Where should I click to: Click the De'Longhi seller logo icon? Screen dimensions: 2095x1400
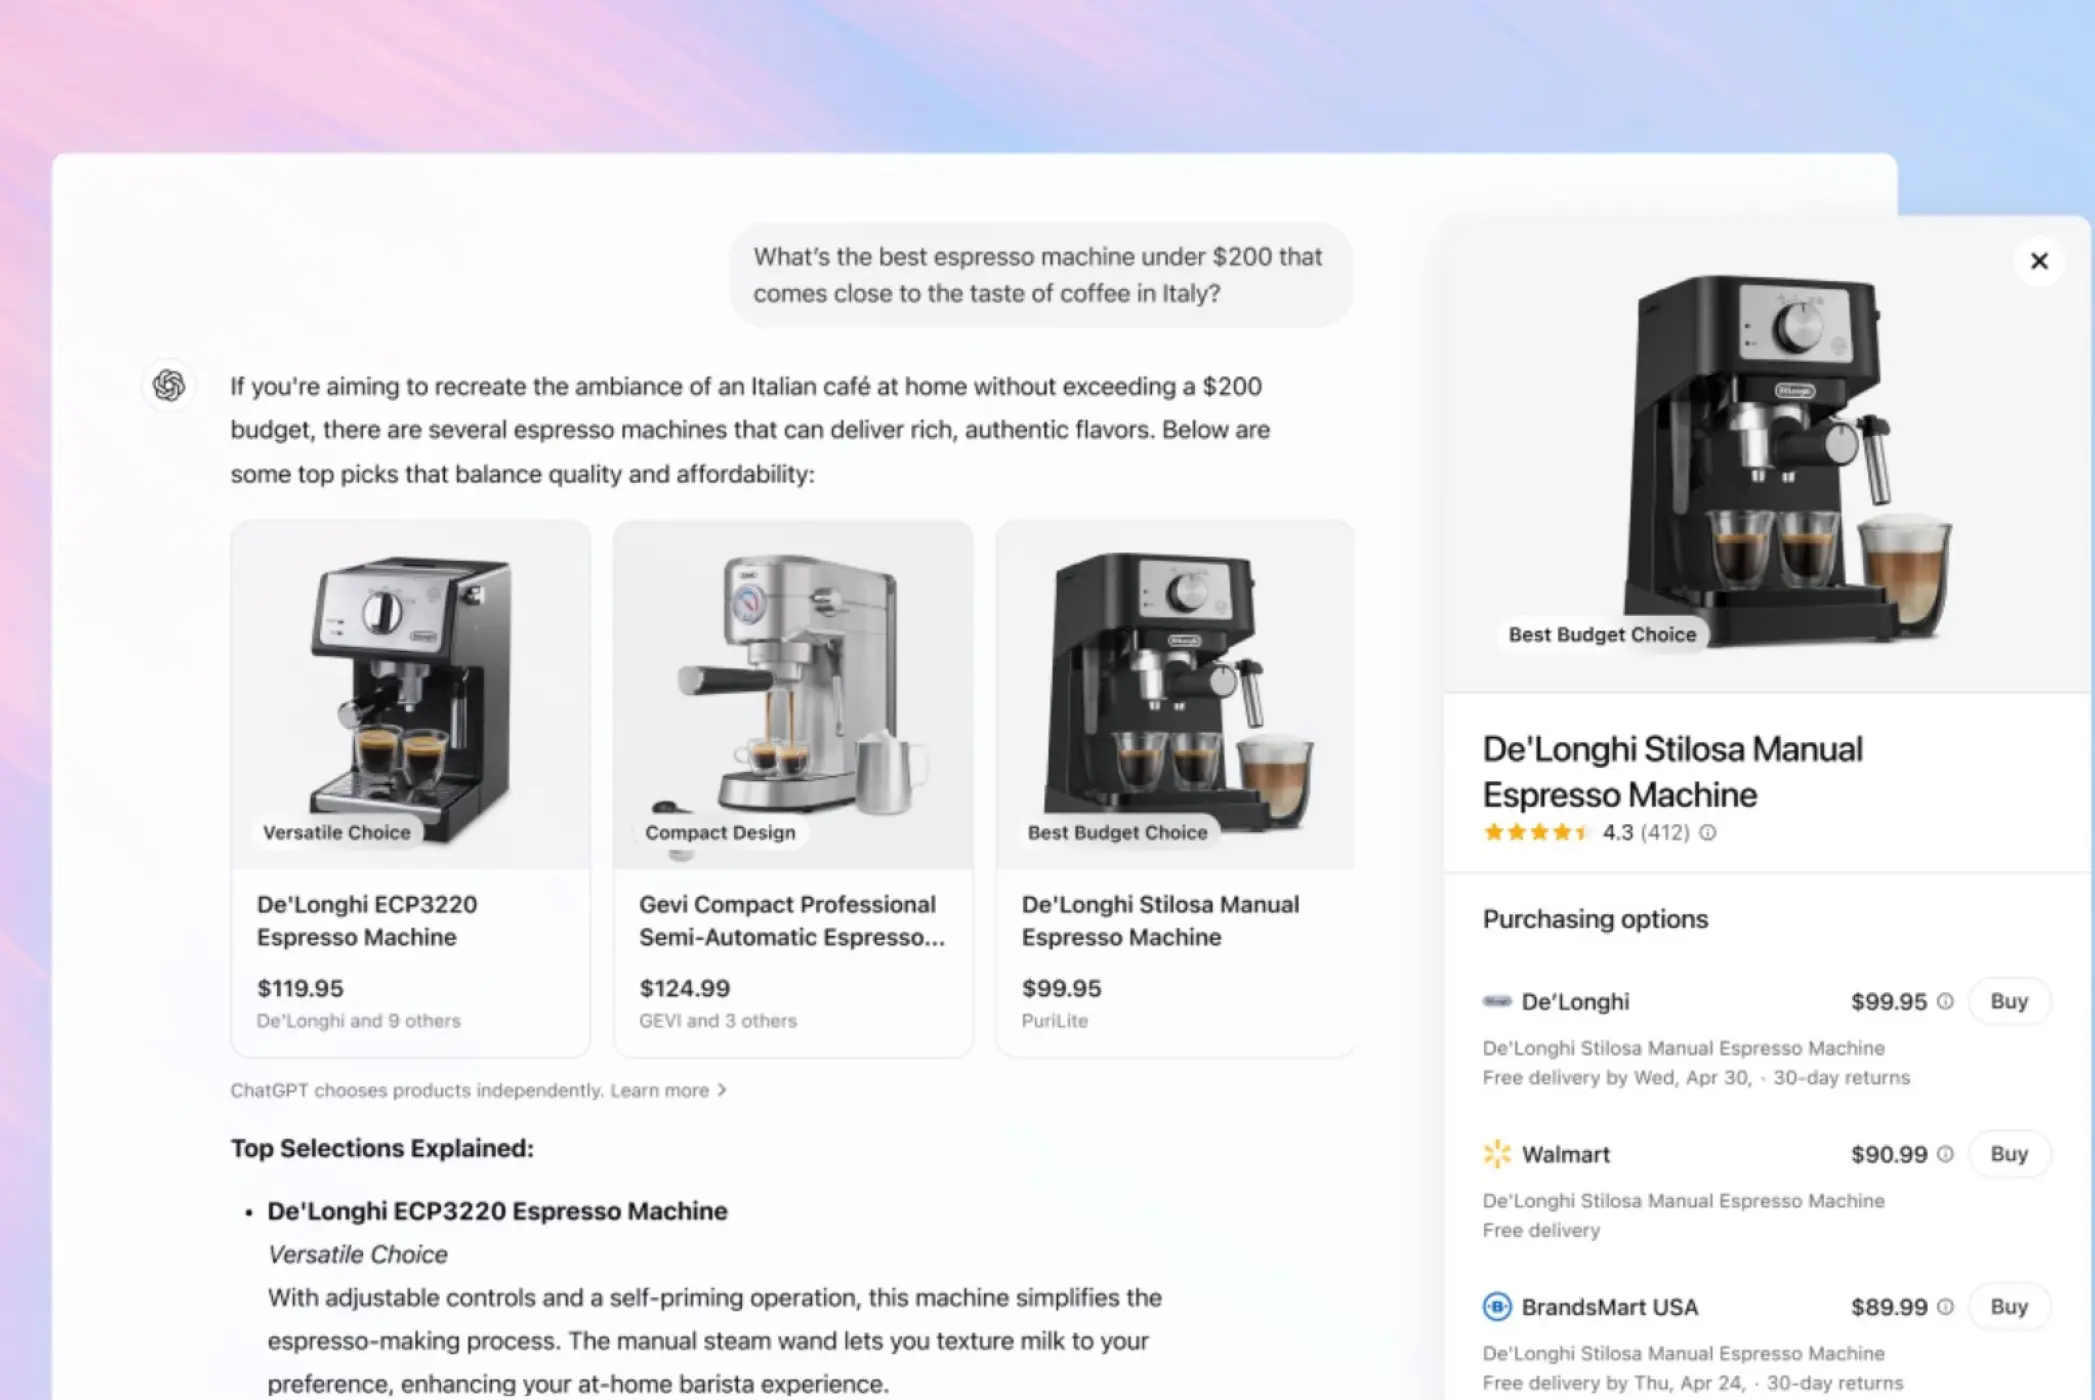coord(1497,1001)
